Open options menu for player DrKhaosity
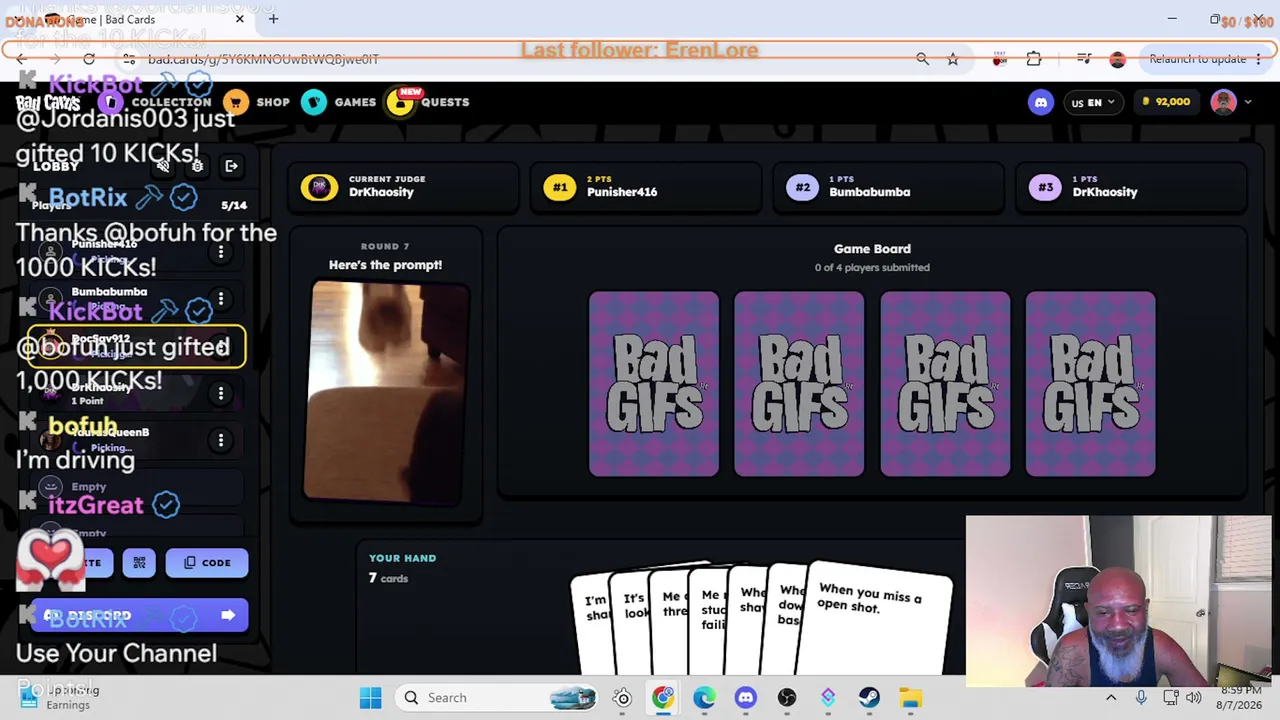 pos(221,393)
